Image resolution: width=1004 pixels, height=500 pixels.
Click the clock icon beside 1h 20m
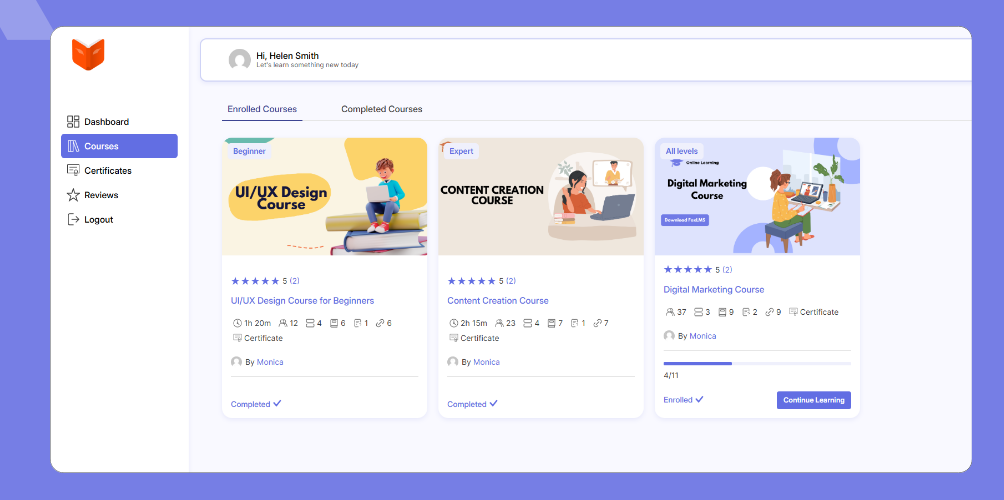tap(238, 323)
